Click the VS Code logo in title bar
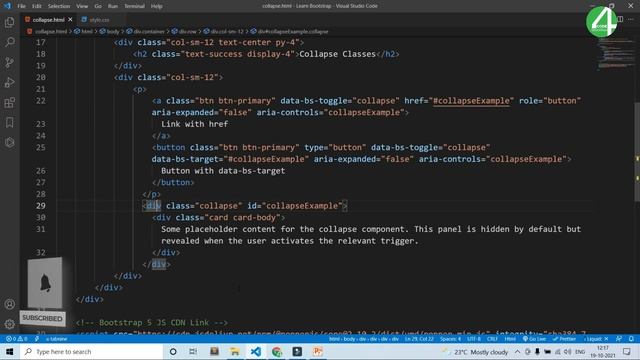The height and width of the screenshot is (360, 640). (7, 6)
